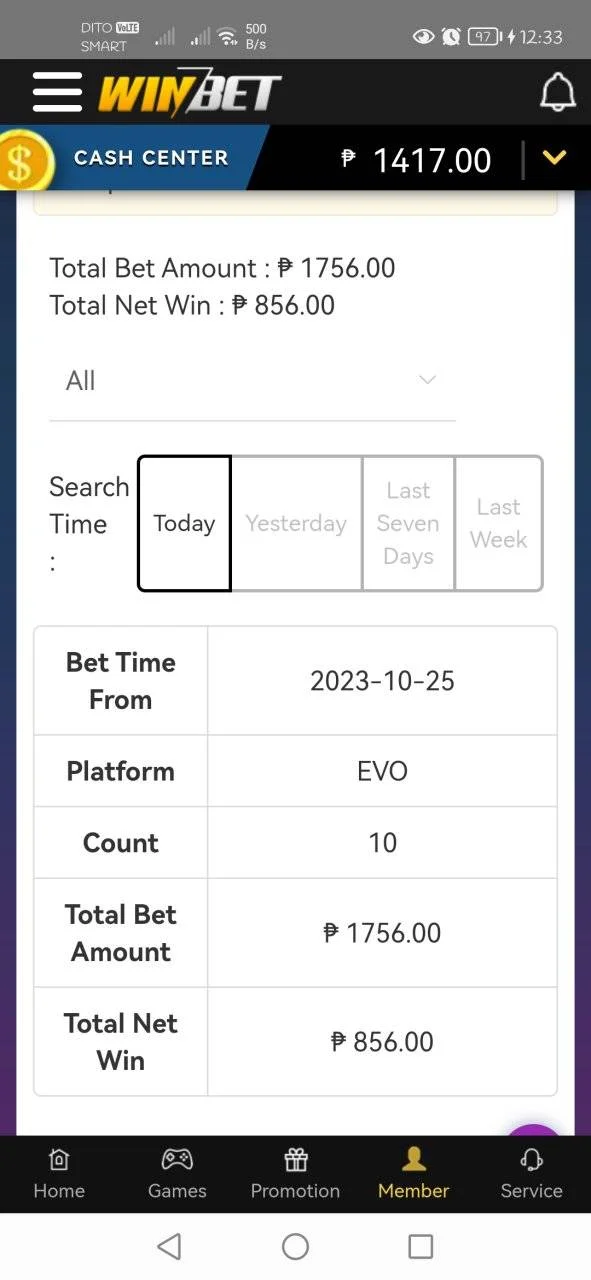The height and width of the screenshot is (1280, 591).
Task: Expand the balance yellow chevron
Action: tap(554, 158)
